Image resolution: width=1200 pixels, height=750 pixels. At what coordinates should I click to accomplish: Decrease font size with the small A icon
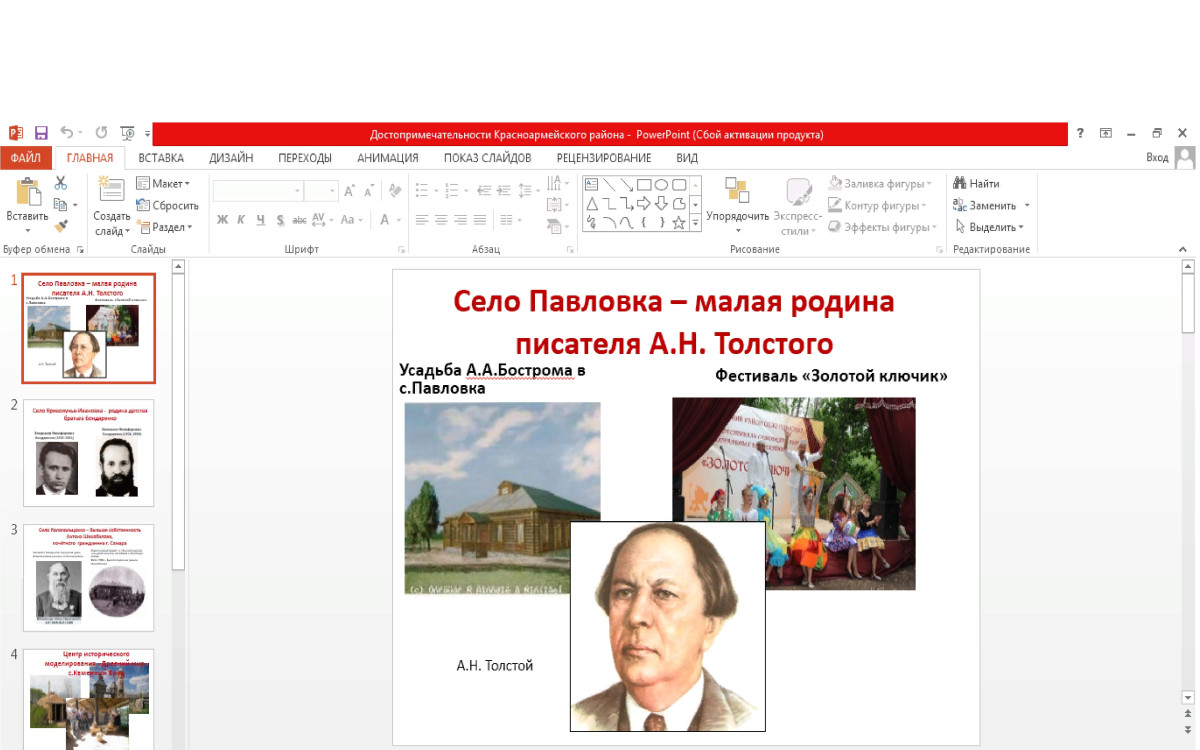[x=368, y=190]
